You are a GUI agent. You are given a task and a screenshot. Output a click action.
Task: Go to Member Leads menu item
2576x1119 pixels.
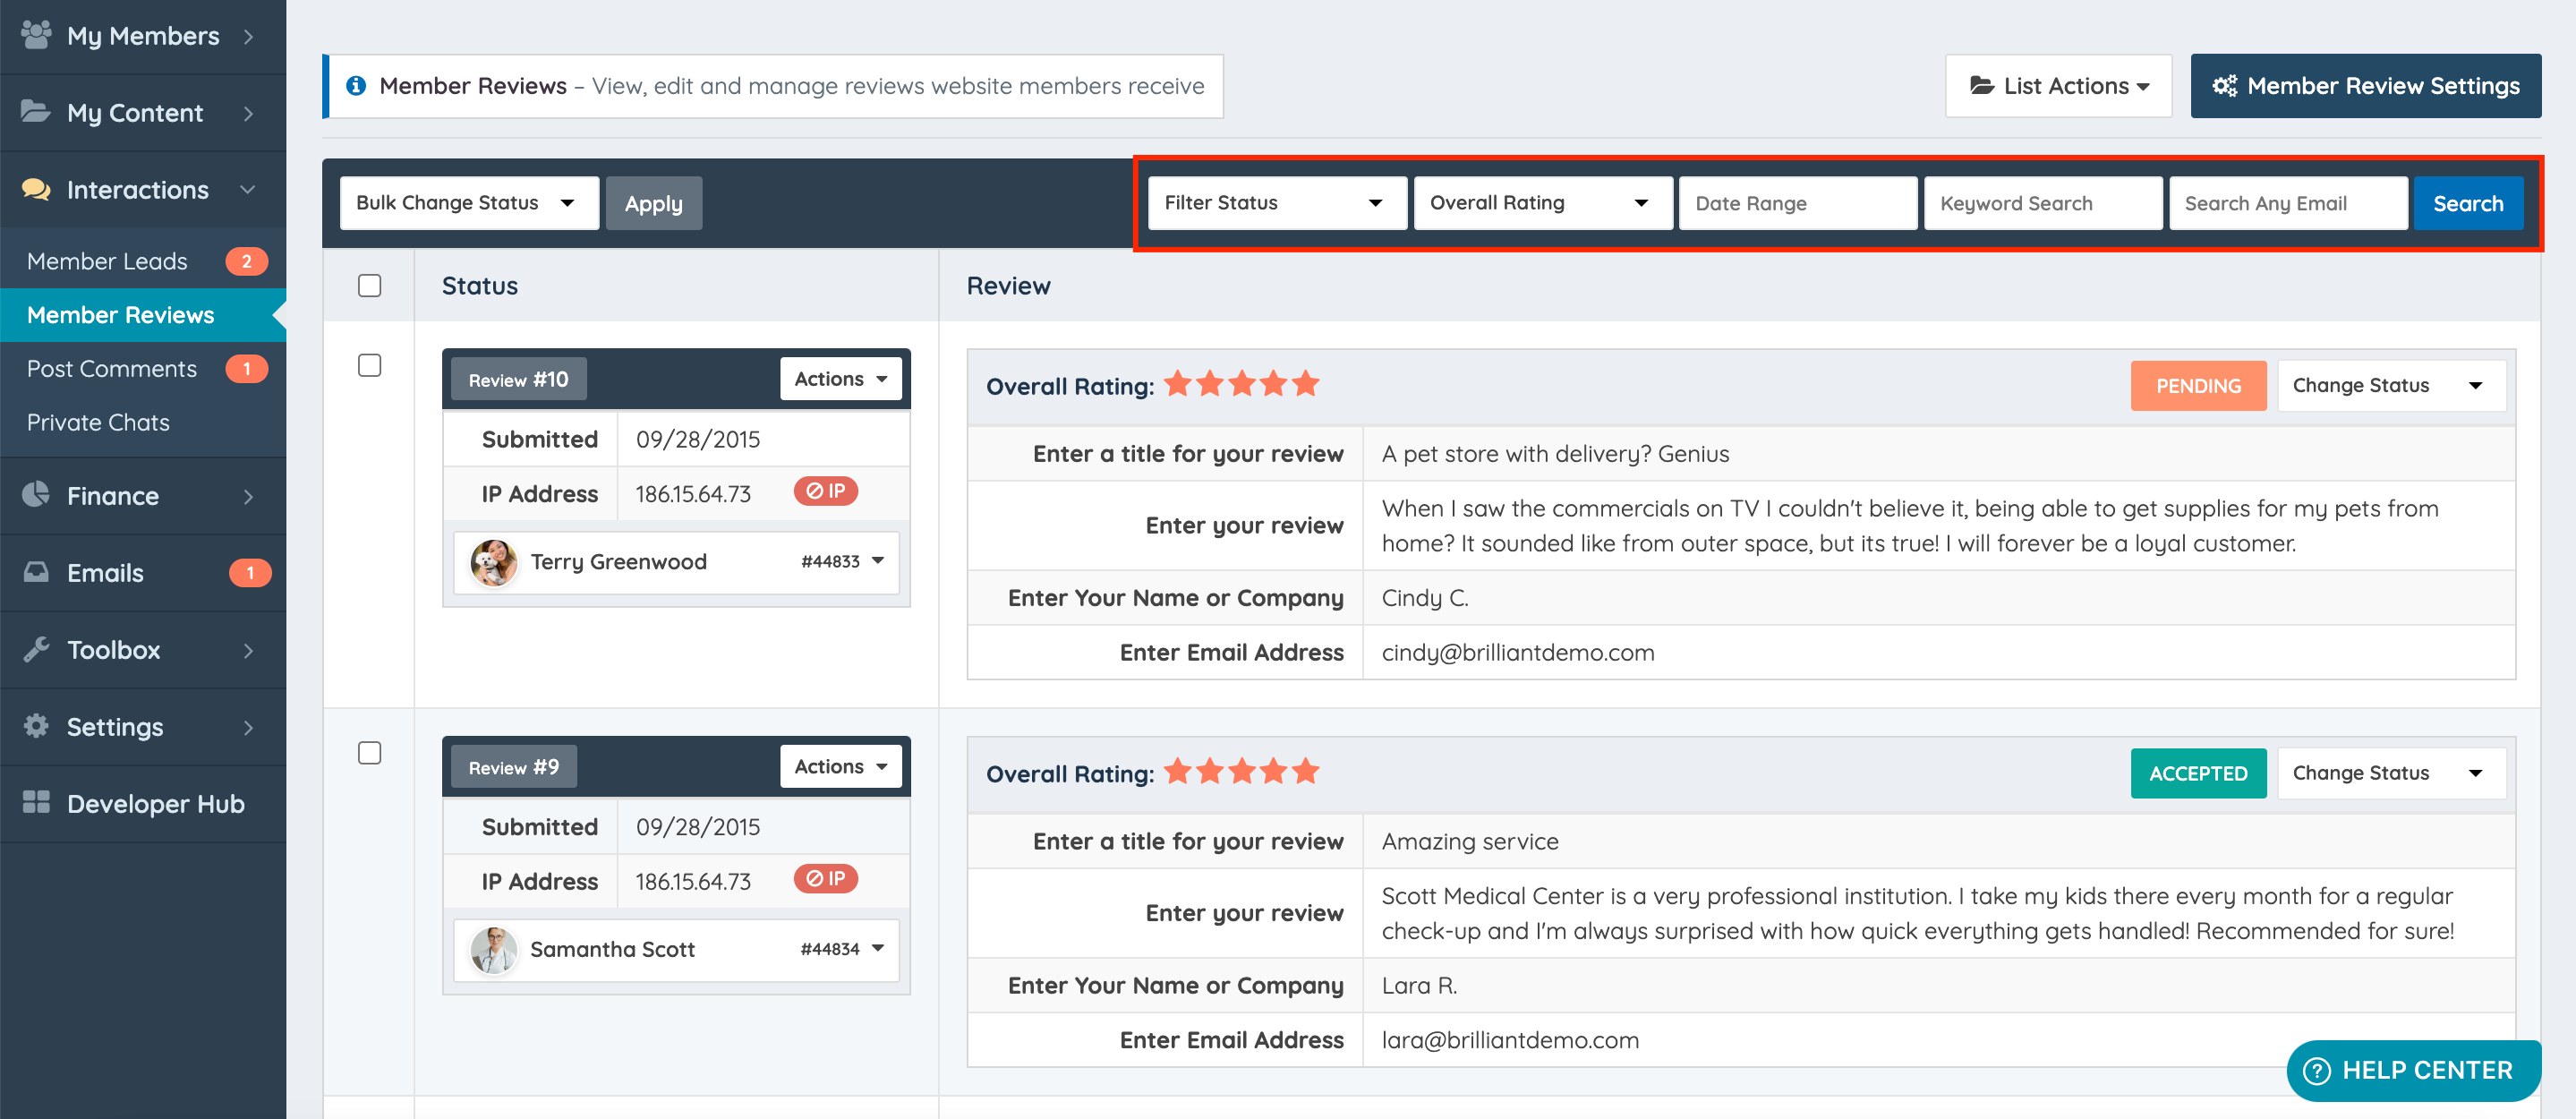pyautogui.click(x=107, y=261)
